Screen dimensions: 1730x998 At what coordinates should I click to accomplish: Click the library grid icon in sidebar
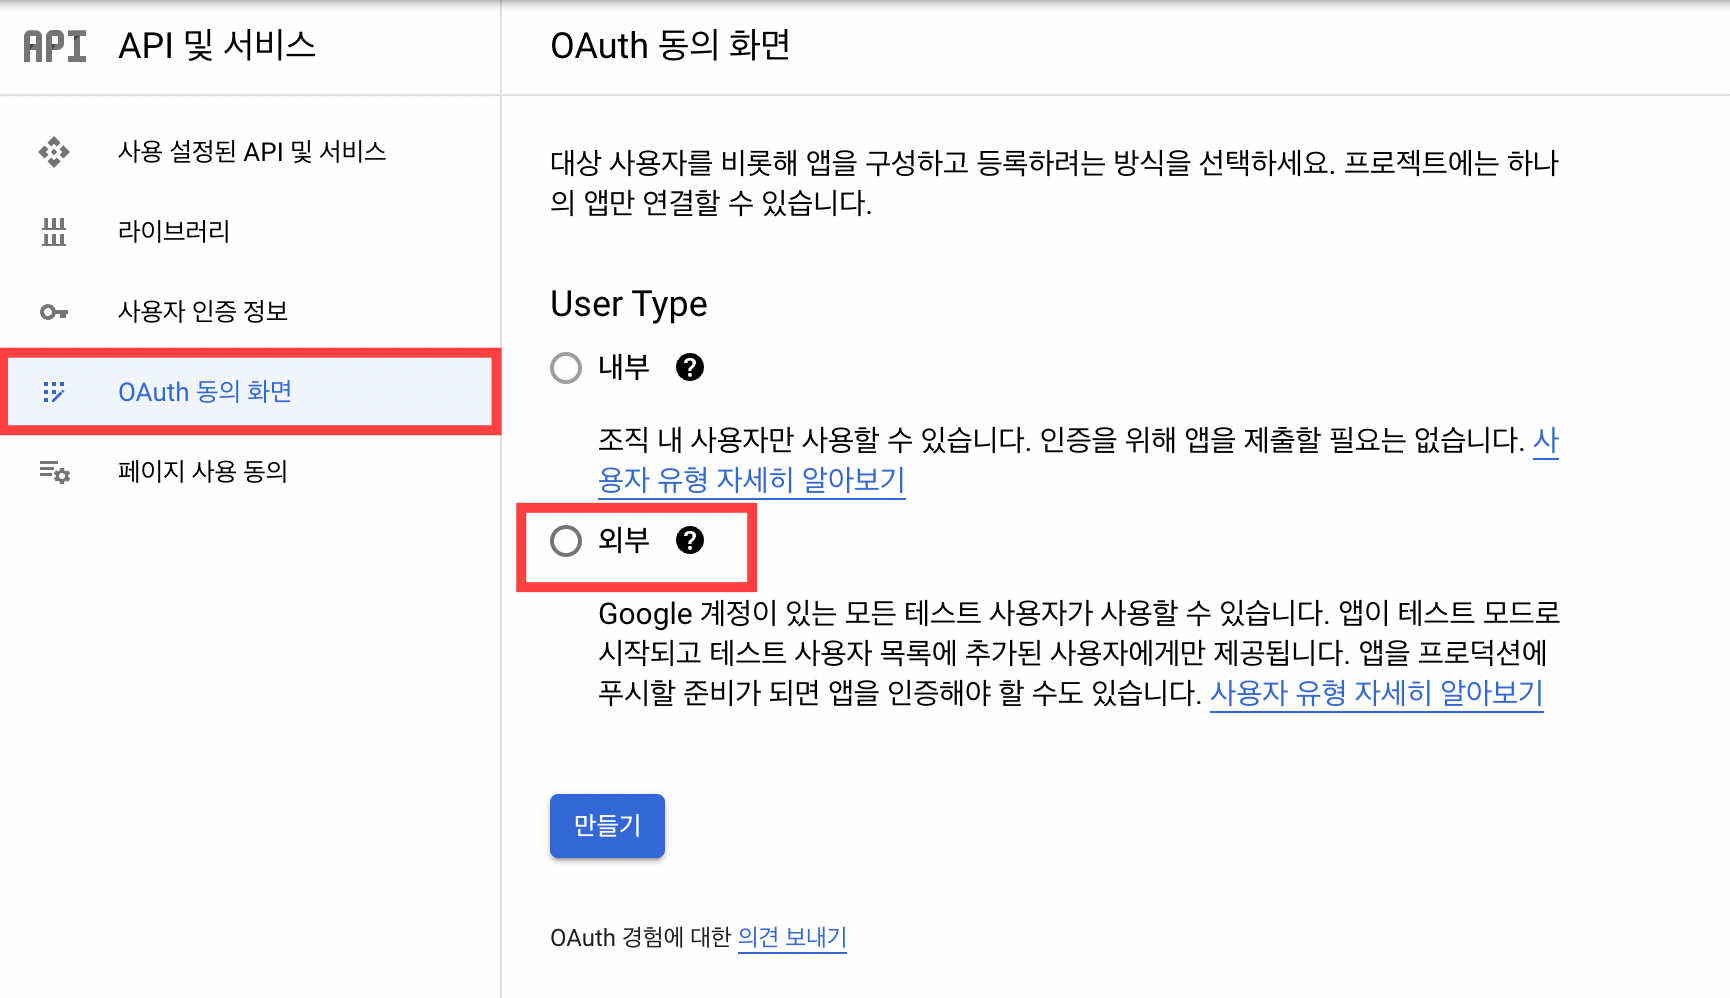click(x=54, y=232)
